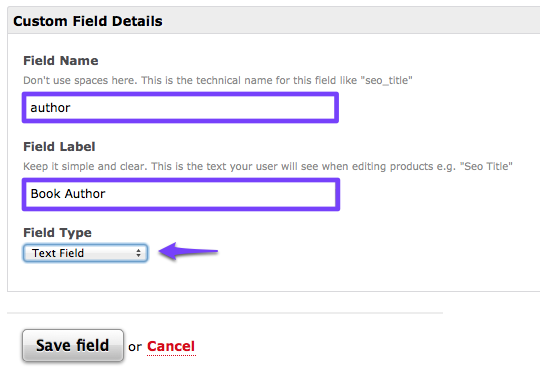540x385 pixels.
Task: Click the hint text mentioning "seo_title"
Action: click(218, 81)
